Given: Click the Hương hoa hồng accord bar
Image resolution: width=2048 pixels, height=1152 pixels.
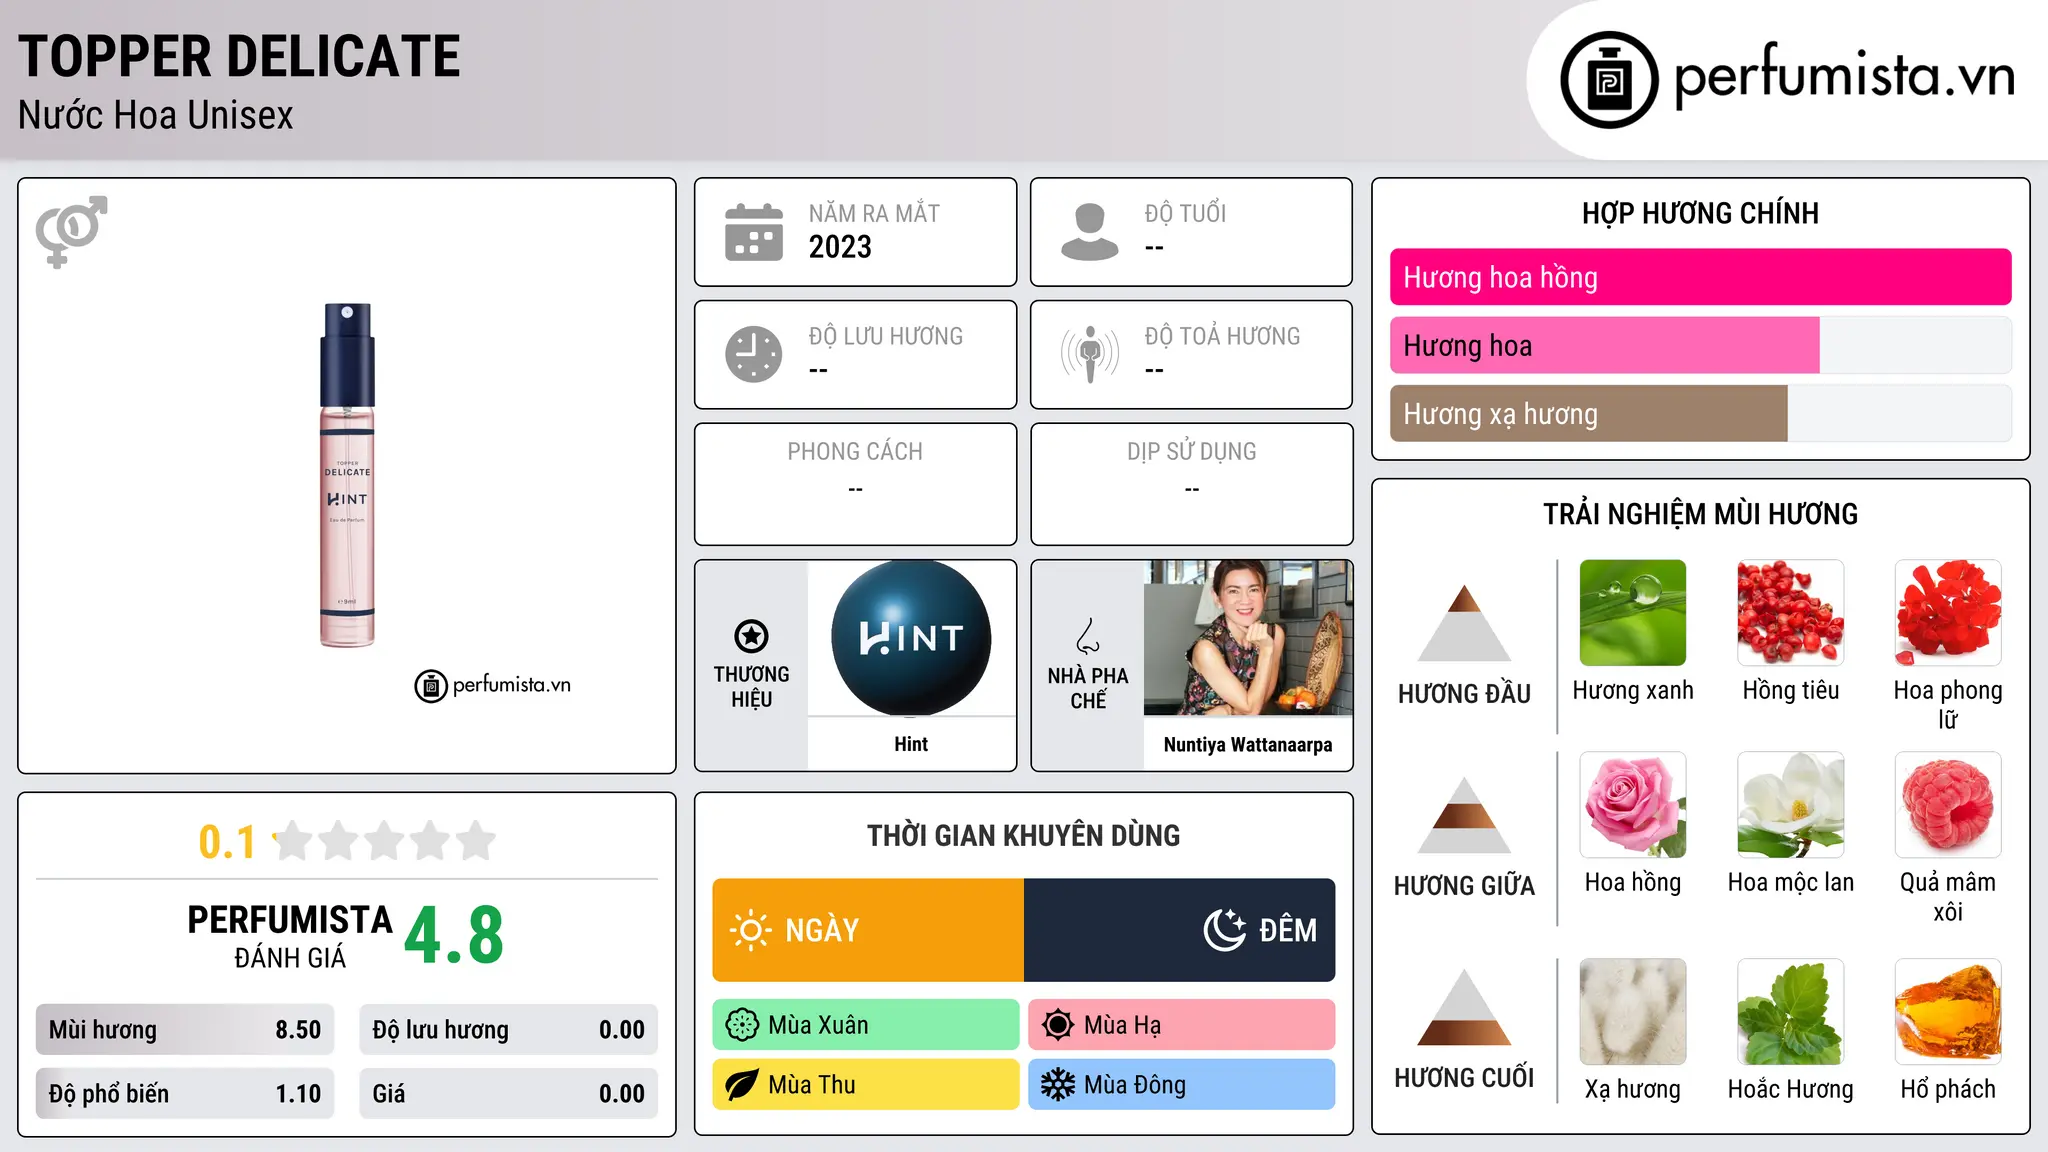Looking at the screenshot, I should (x=1700, y=277).
